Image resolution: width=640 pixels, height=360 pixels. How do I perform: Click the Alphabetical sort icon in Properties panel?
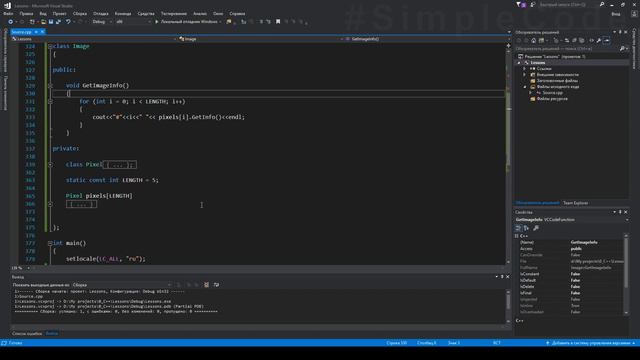pos(526,228)
